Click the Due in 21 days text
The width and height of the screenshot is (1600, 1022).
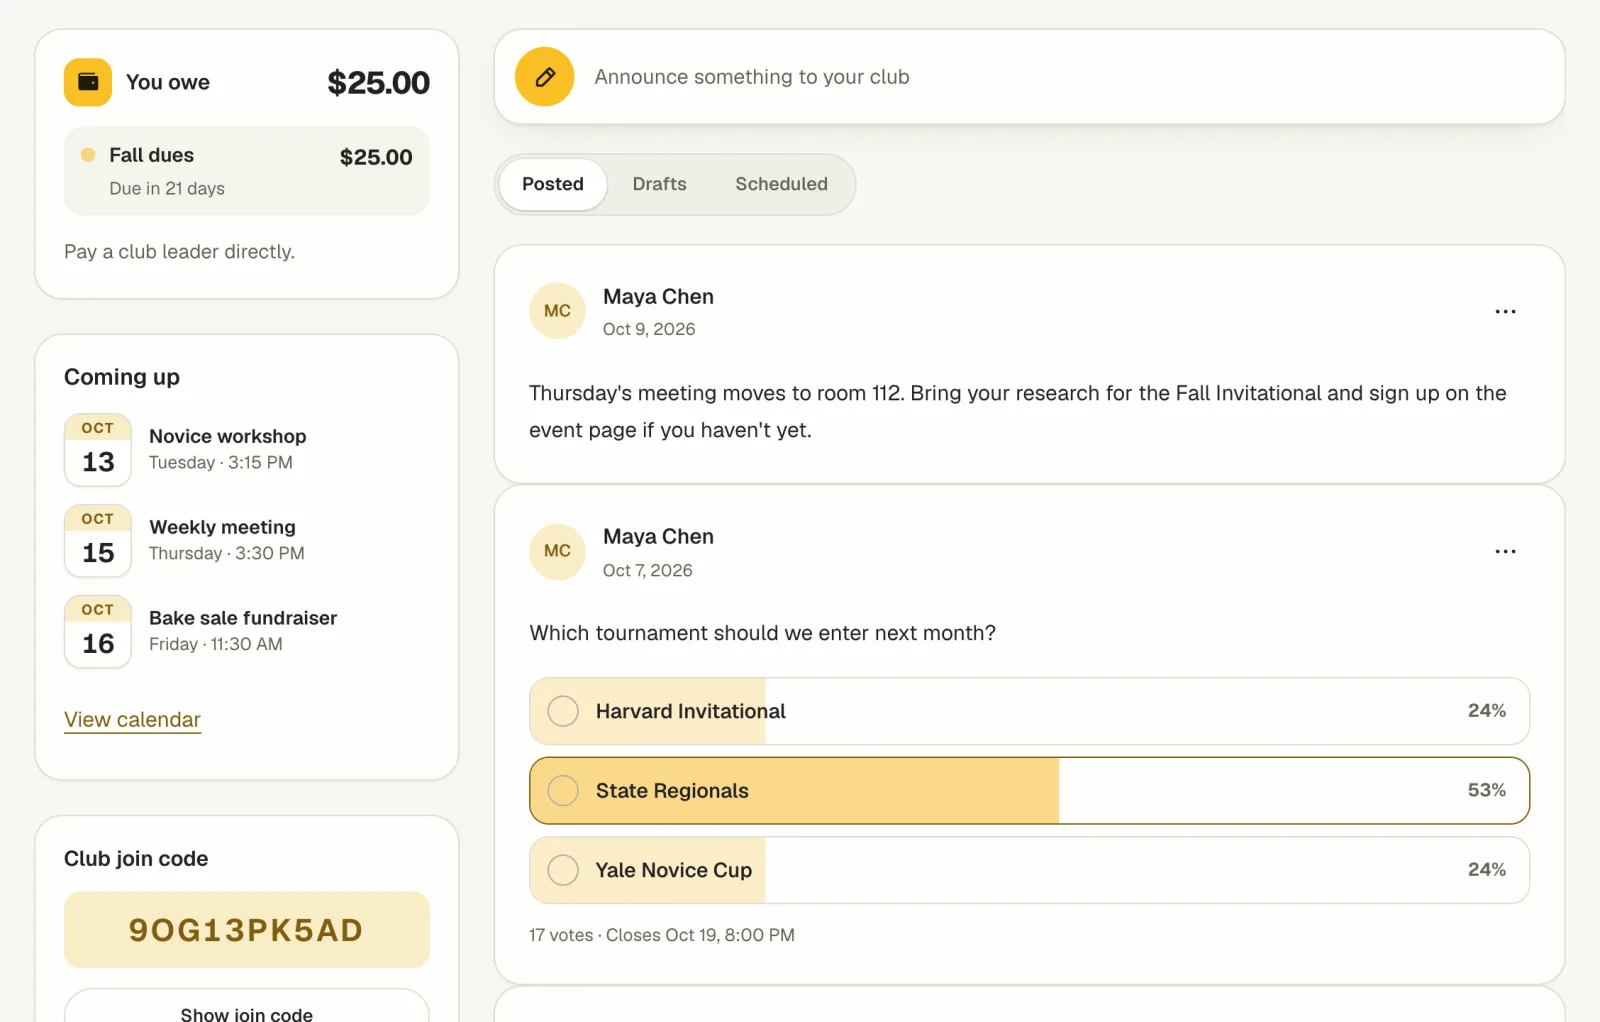click(167, 188)
